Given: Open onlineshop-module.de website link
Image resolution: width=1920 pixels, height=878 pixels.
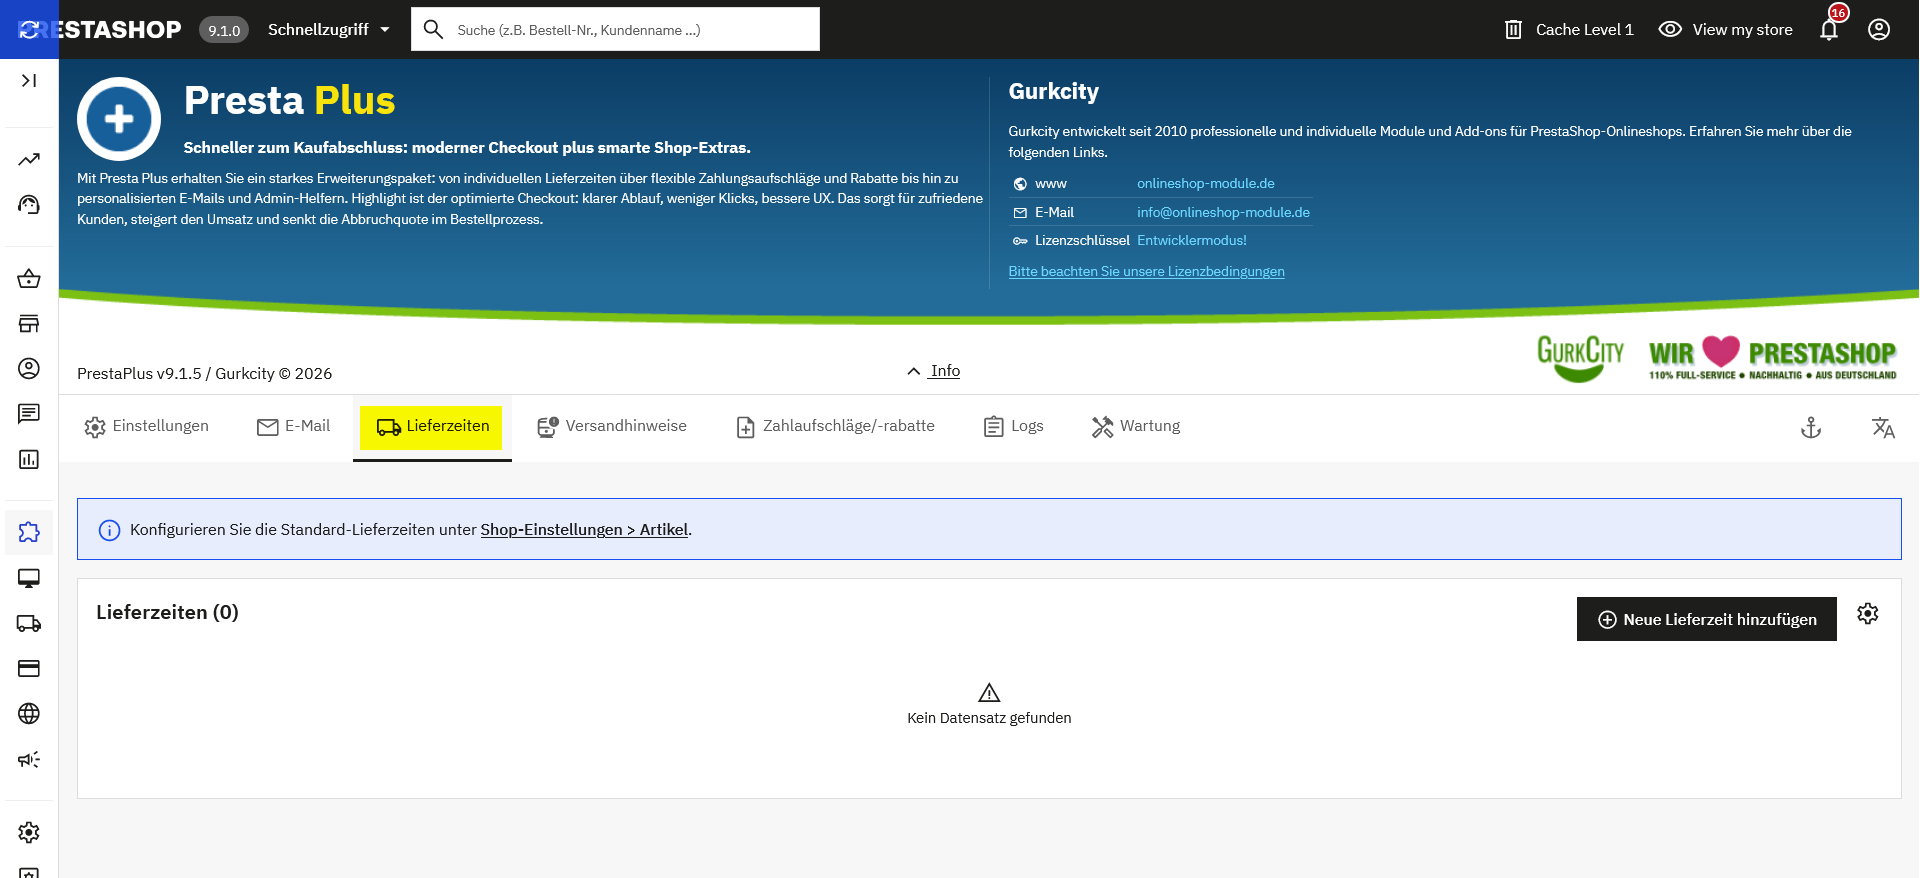Looking at the screenshot, I should pyautogui.click(x=1206, y=184).
